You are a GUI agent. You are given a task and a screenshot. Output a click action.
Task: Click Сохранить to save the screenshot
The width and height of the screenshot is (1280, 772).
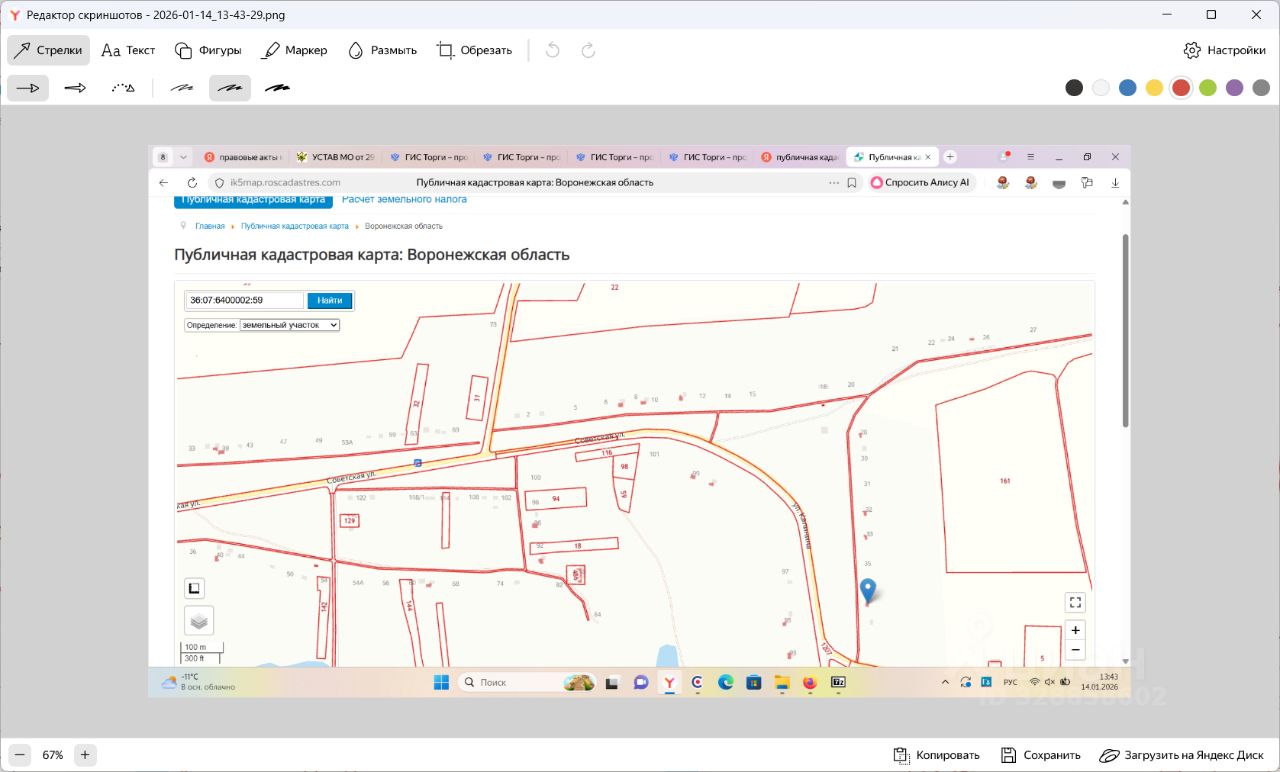pos(1041,755)
